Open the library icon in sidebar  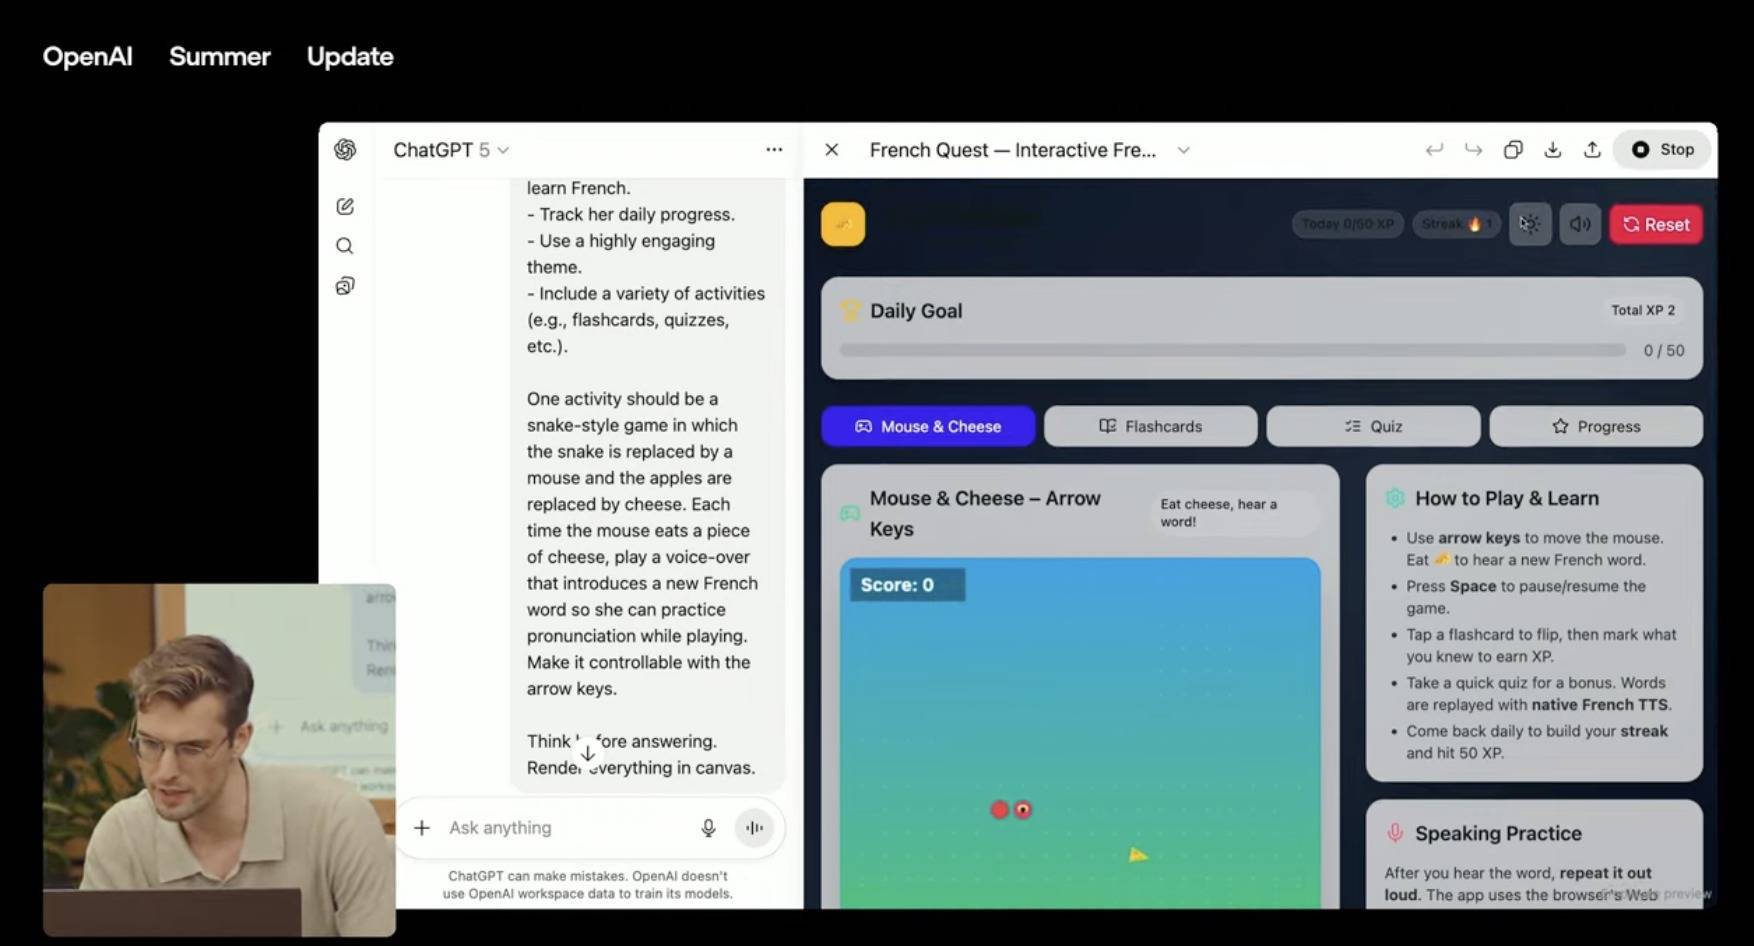click(x=345, y=286)
